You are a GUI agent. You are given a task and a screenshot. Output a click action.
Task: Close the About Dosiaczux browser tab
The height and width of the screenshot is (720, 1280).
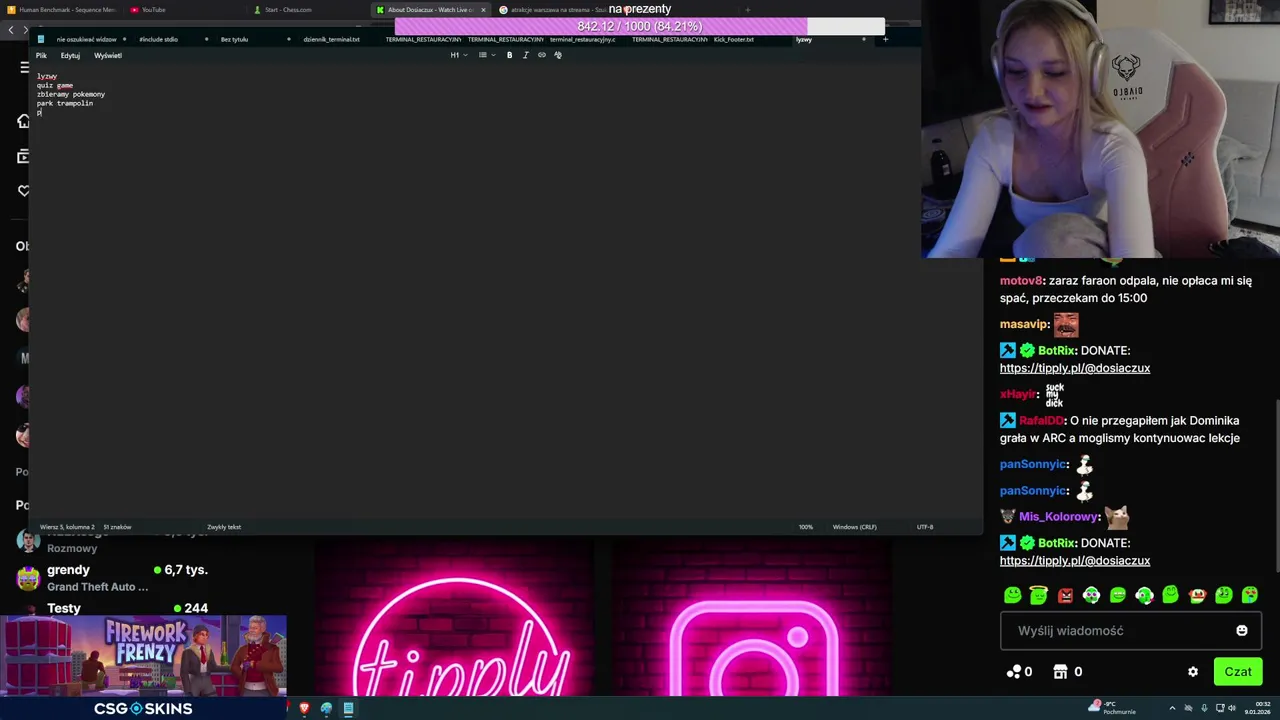tap(483, 10)
